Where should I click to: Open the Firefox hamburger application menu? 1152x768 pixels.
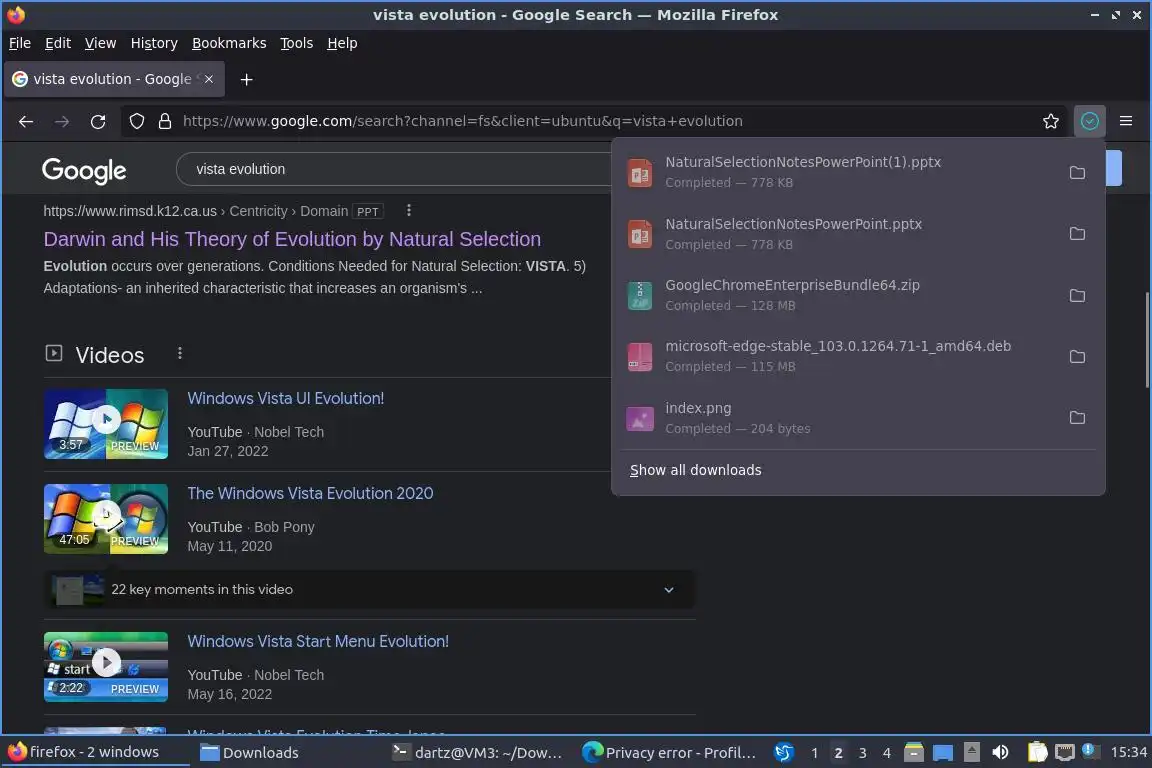(1126, 121)
